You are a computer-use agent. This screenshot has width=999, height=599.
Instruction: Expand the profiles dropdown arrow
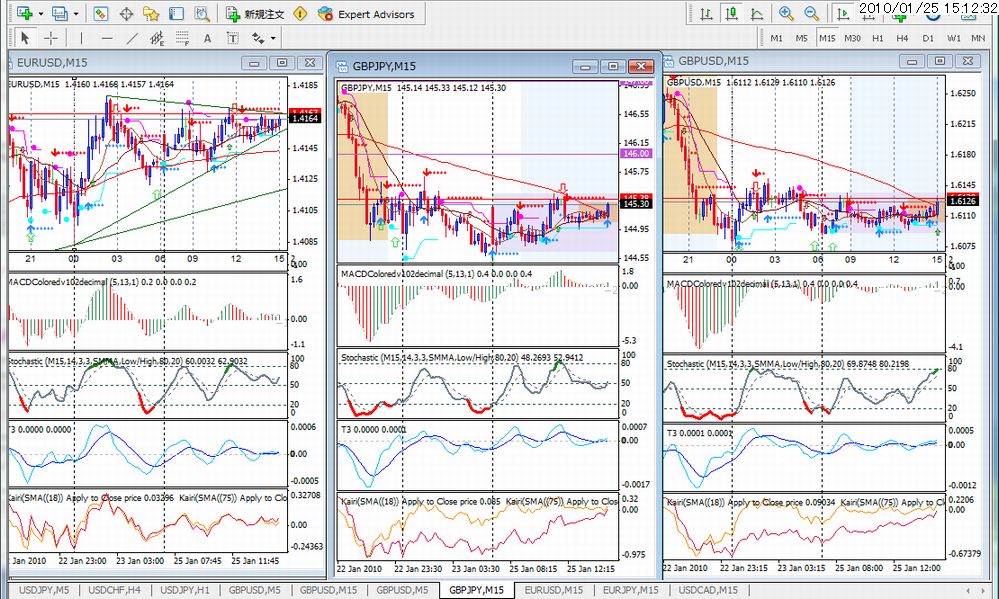[76, 13]
